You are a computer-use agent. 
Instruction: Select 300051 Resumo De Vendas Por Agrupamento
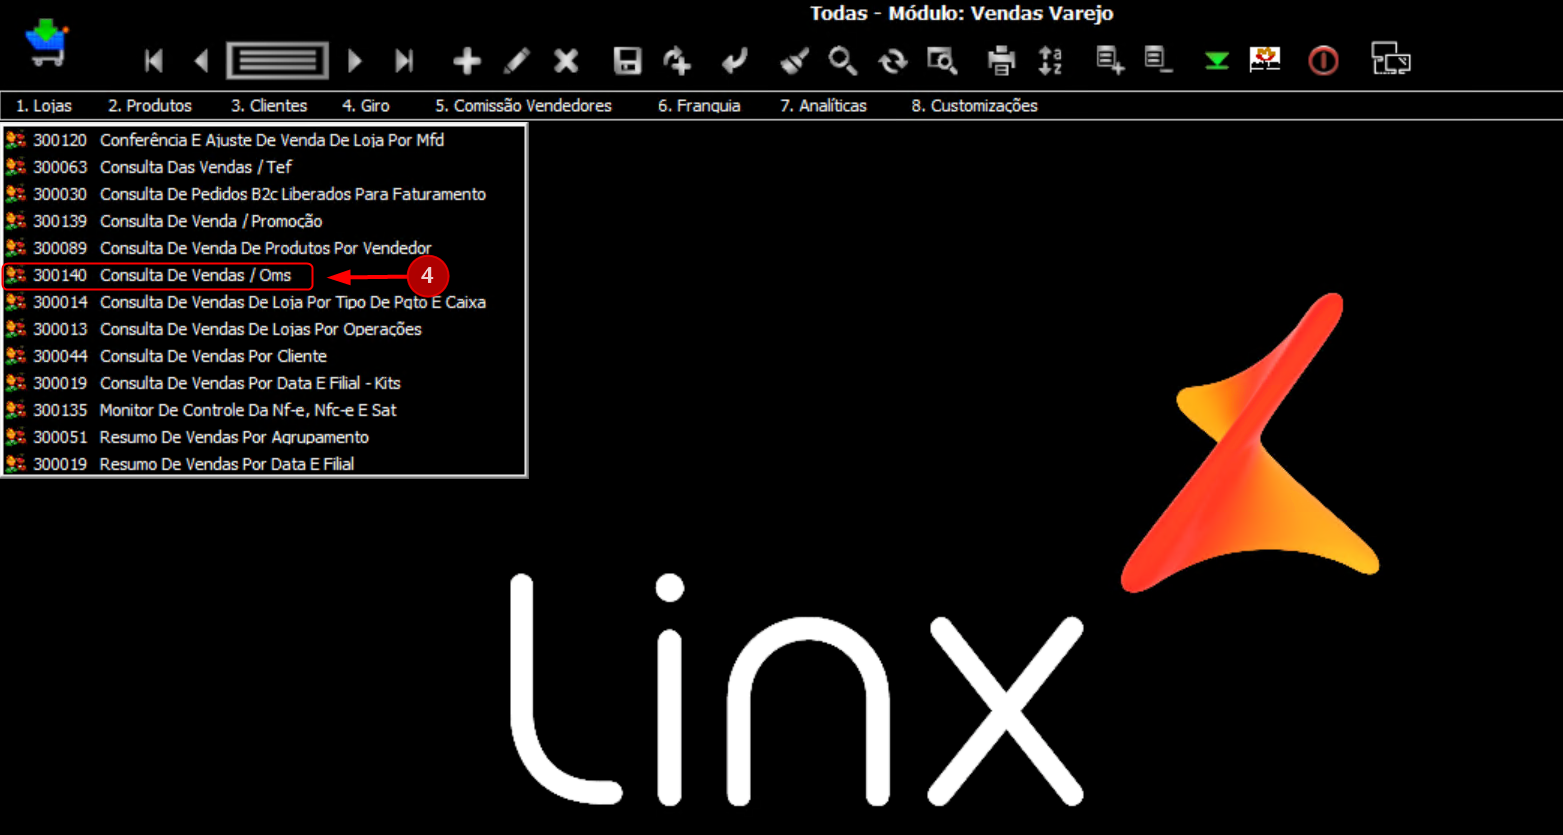(264, 437)
